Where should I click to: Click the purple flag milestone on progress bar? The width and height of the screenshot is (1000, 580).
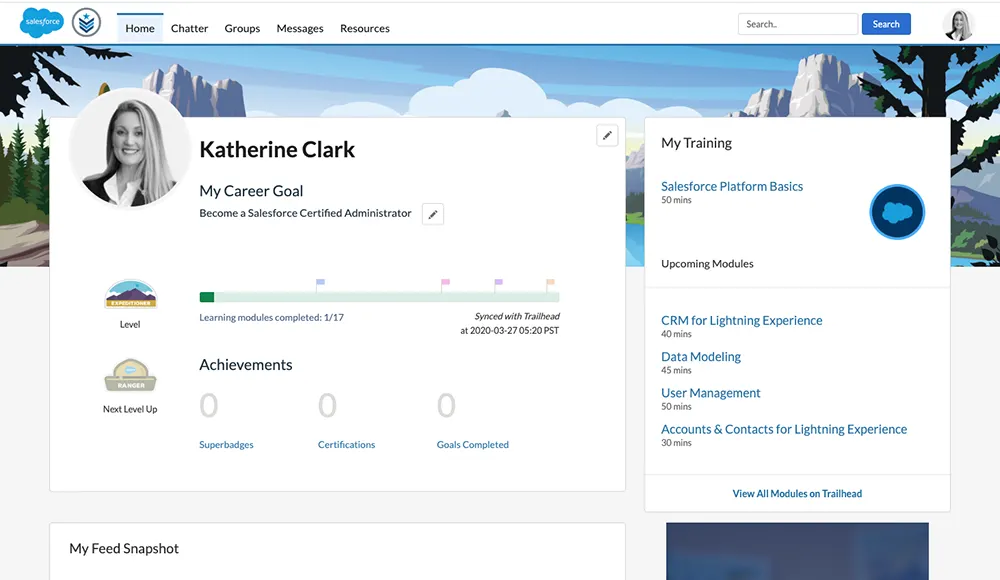click(498, 282)
